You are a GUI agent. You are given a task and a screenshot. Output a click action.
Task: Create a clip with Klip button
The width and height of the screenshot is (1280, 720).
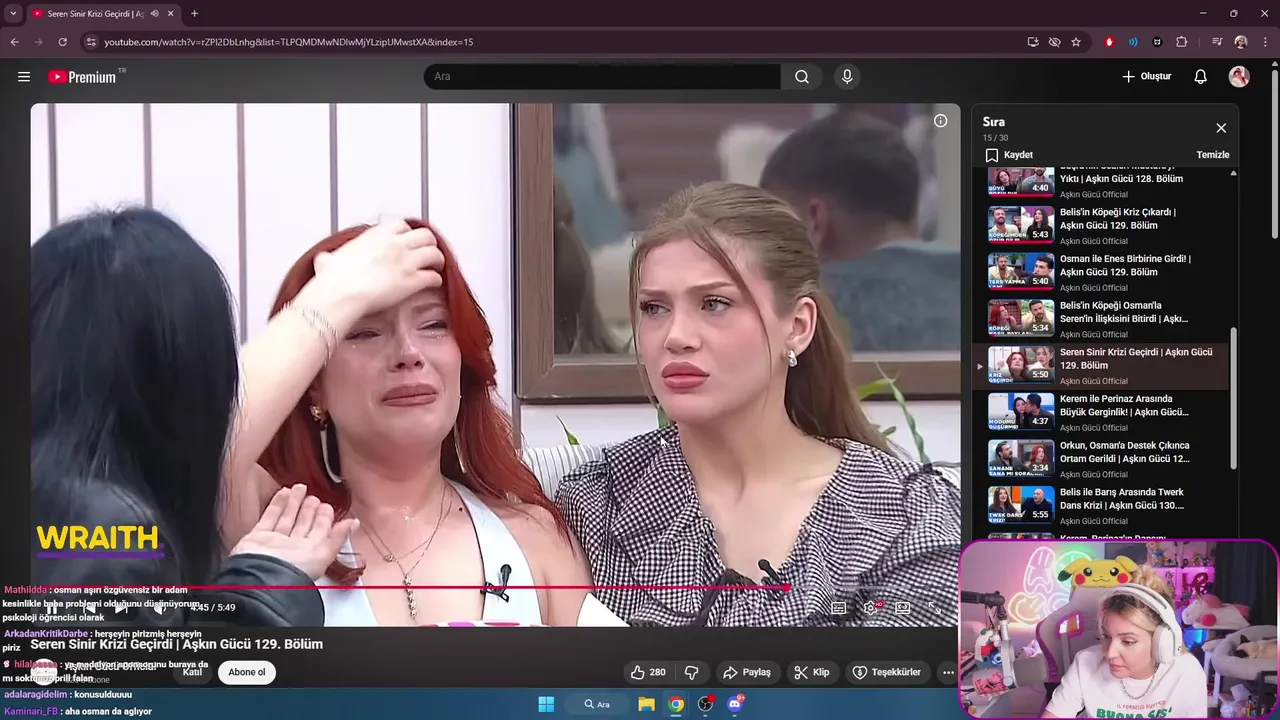[x=812, y=672]
